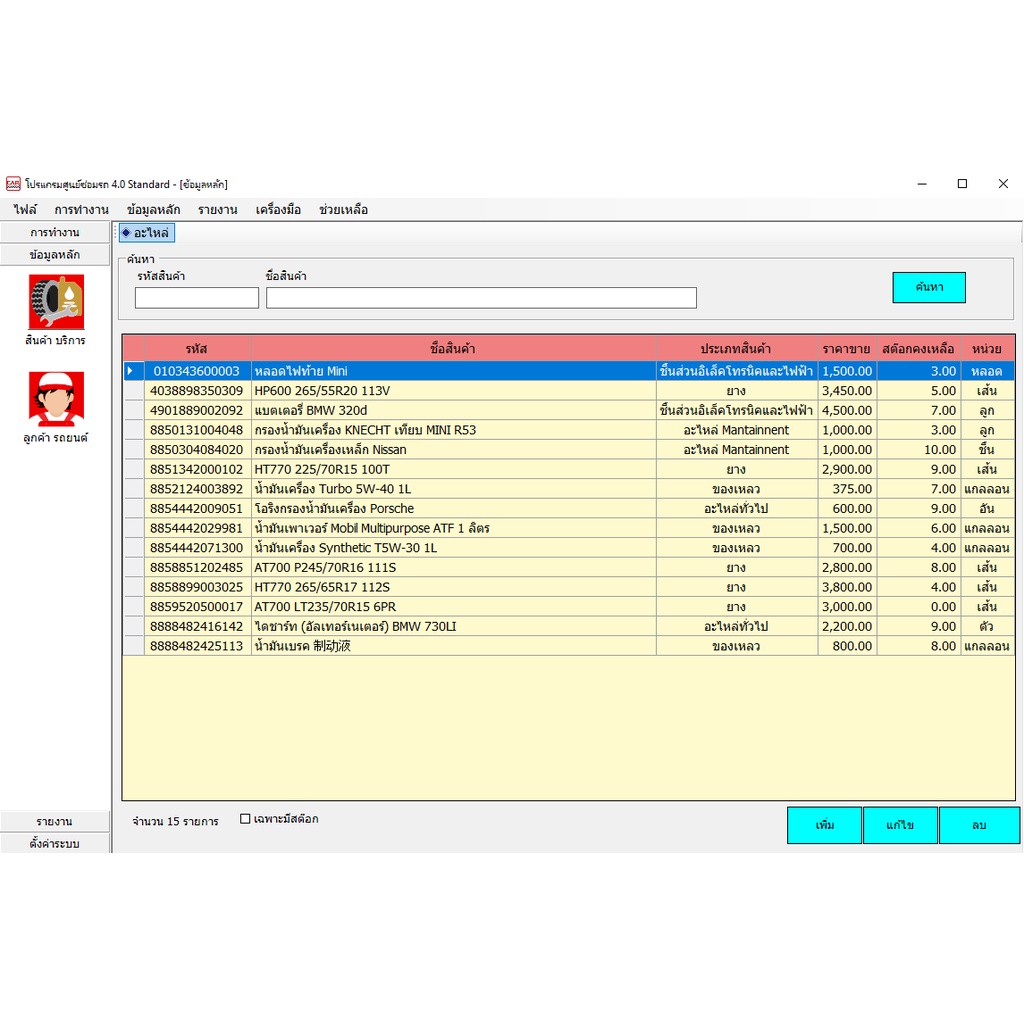This screenshot has height=1024, width=1024.
Task: Sort by the ประเภทสินค้า column header
Action: click(x=736, y=349)
